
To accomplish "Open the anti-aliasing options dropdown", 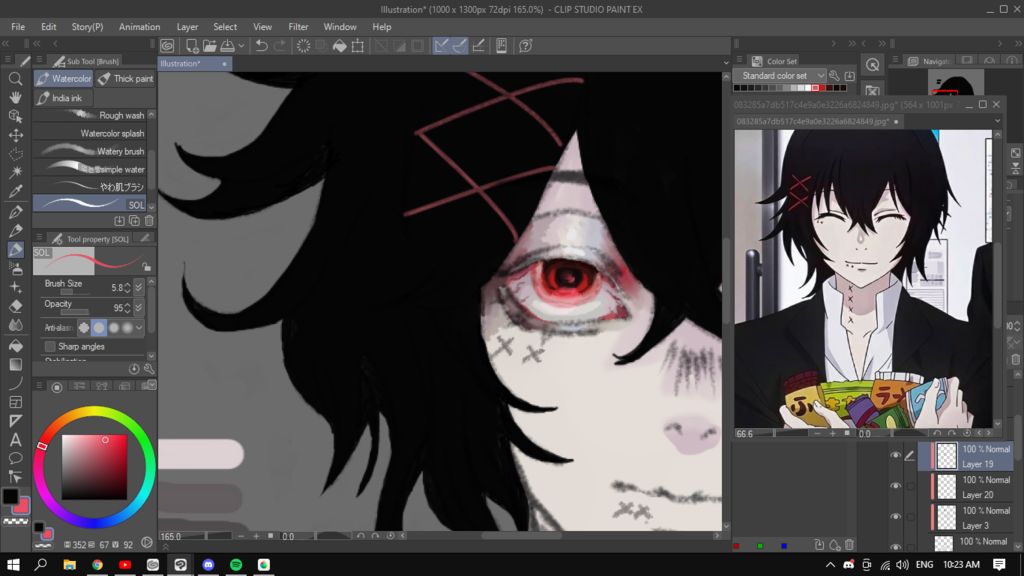I will point(139,327).
